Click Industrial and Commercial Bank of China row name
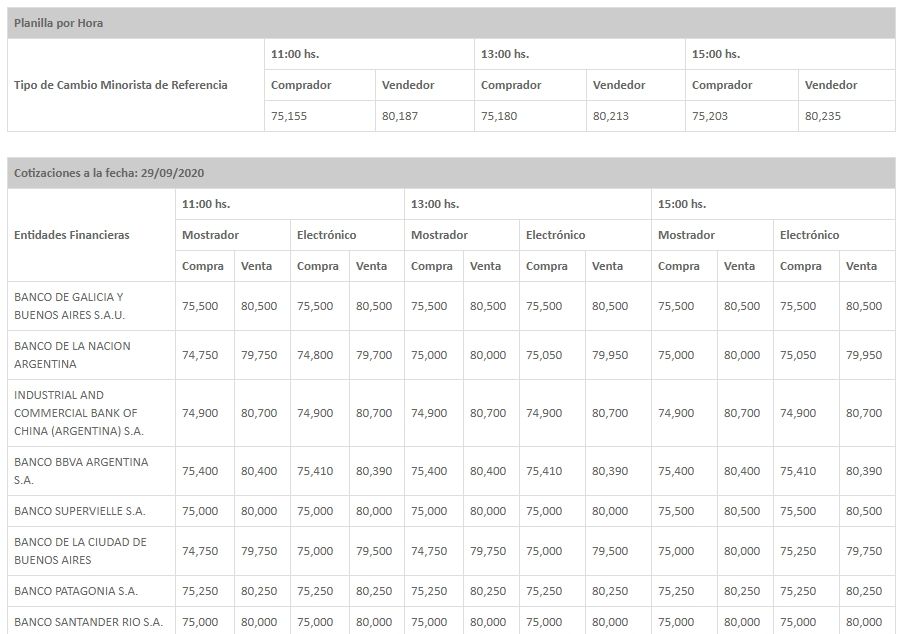 [x=78, y=413]
